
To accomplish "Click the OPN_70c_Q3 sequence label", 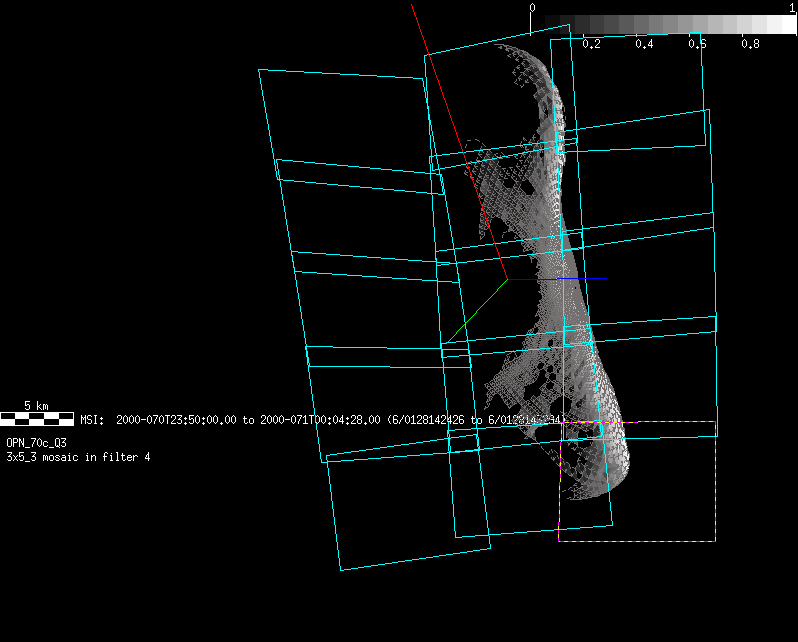I will 36,442.
